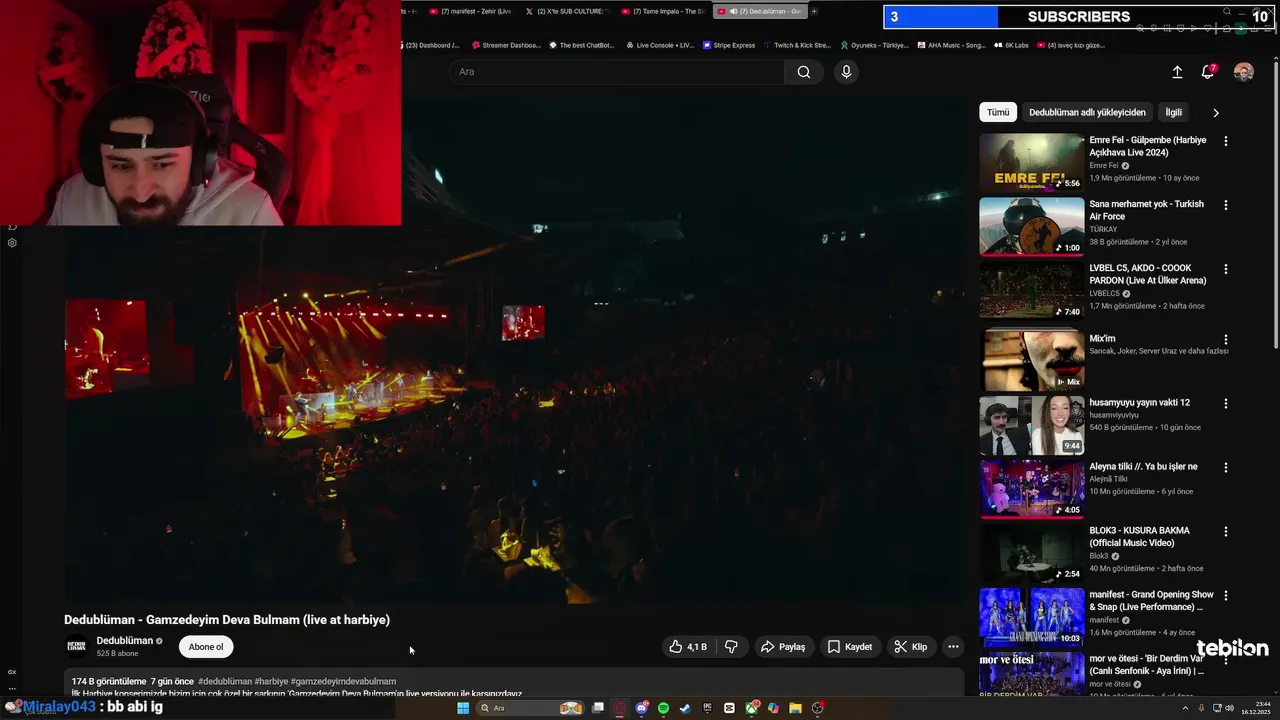Image resolution: width=1280 pixels, height=720 pixels.
Task: Open Steam from the taskbar
Action: [685, 708]
